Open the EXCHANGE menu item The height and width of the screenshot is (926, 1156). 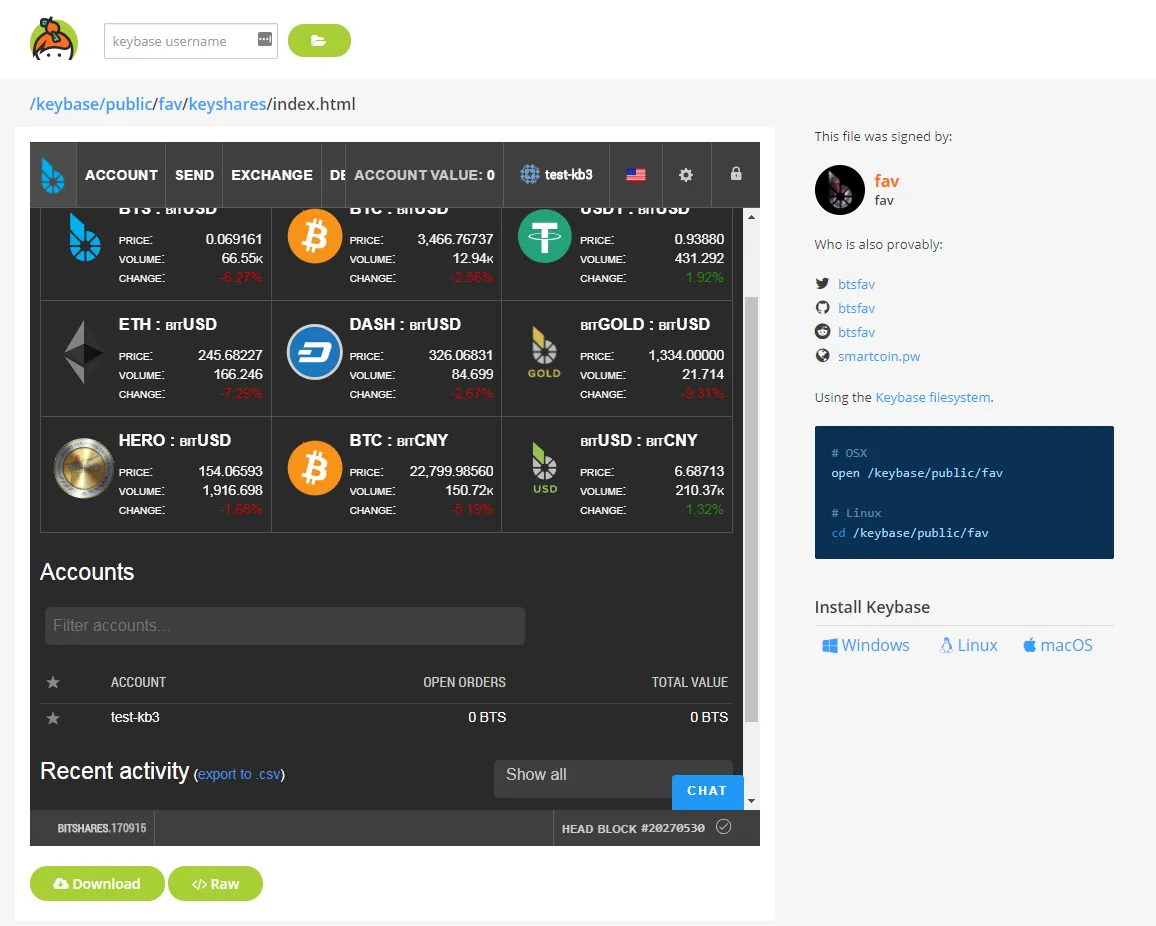coord(271,175)
